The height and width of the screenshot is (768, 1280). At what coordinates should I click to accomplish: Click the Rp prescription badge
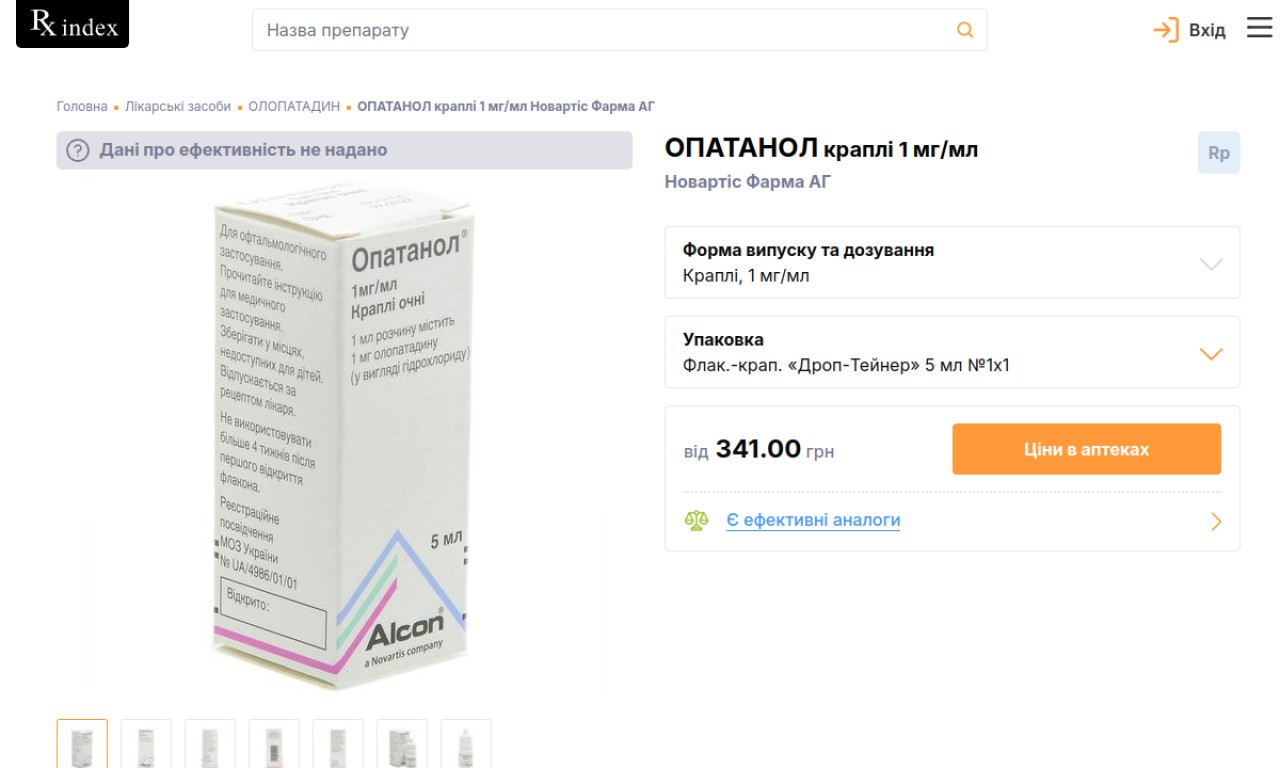click(1219, 153)
